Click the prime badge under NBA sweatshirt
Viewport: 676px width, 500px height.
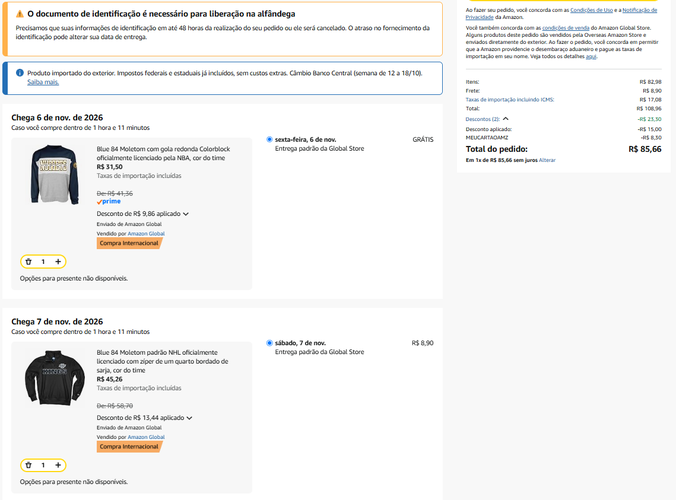(109, 201)
